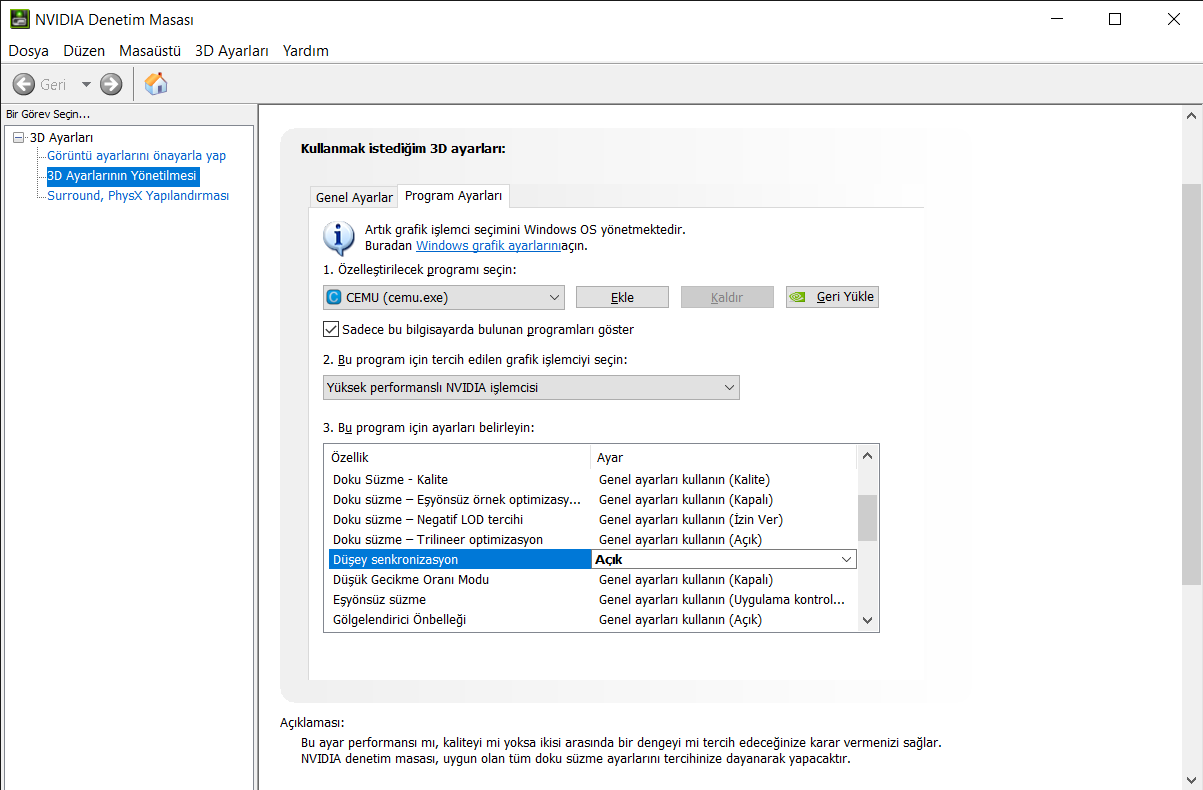The image size is (1203, 790).
Task: Switch to the Genel Ayarlar tab
Action: (x=354, y=197)
